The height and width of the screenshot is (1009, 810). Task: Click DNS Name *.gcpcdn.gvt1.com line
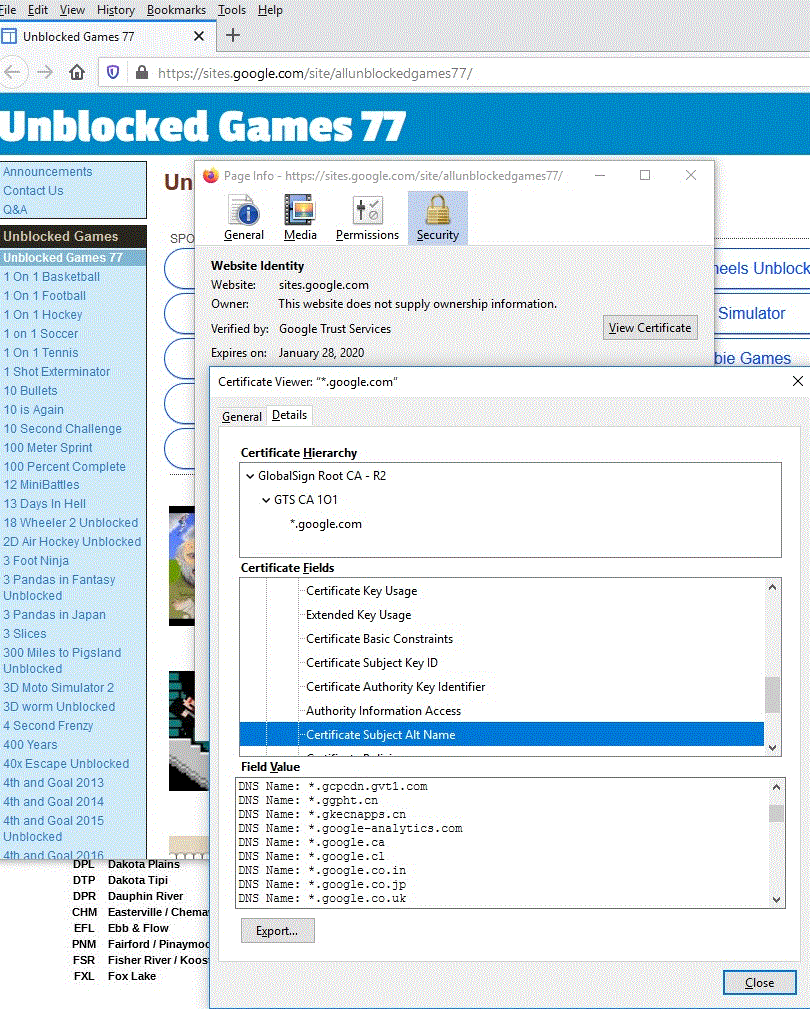333,786
